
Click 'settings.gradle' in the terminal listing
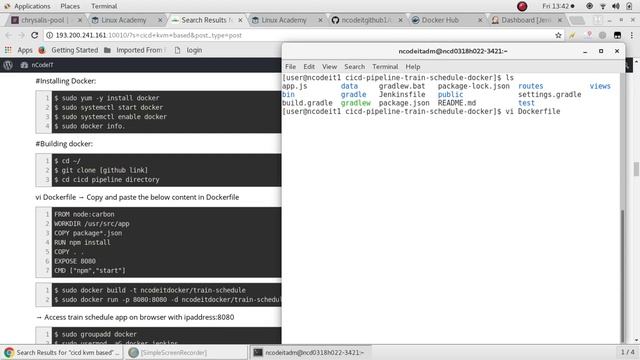tap(549, 94)
